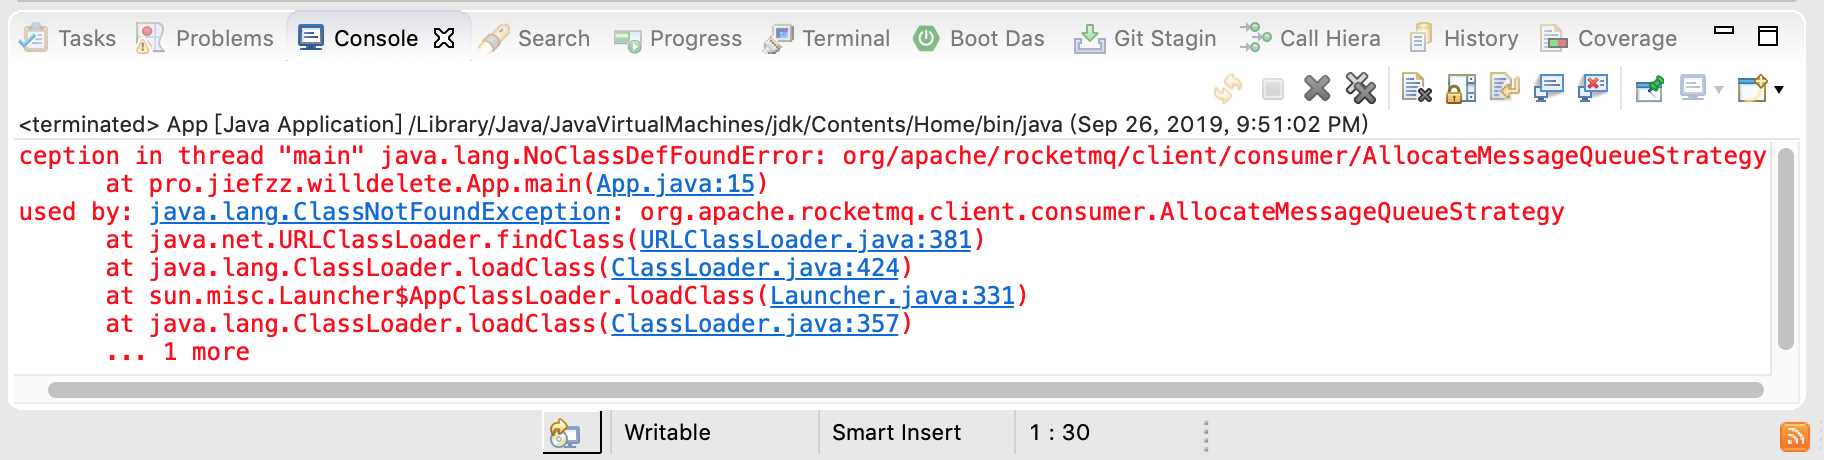Click the horizontal console scrollbar
The height and width of the screenshot is (460, 1824).
coord(905,390)
